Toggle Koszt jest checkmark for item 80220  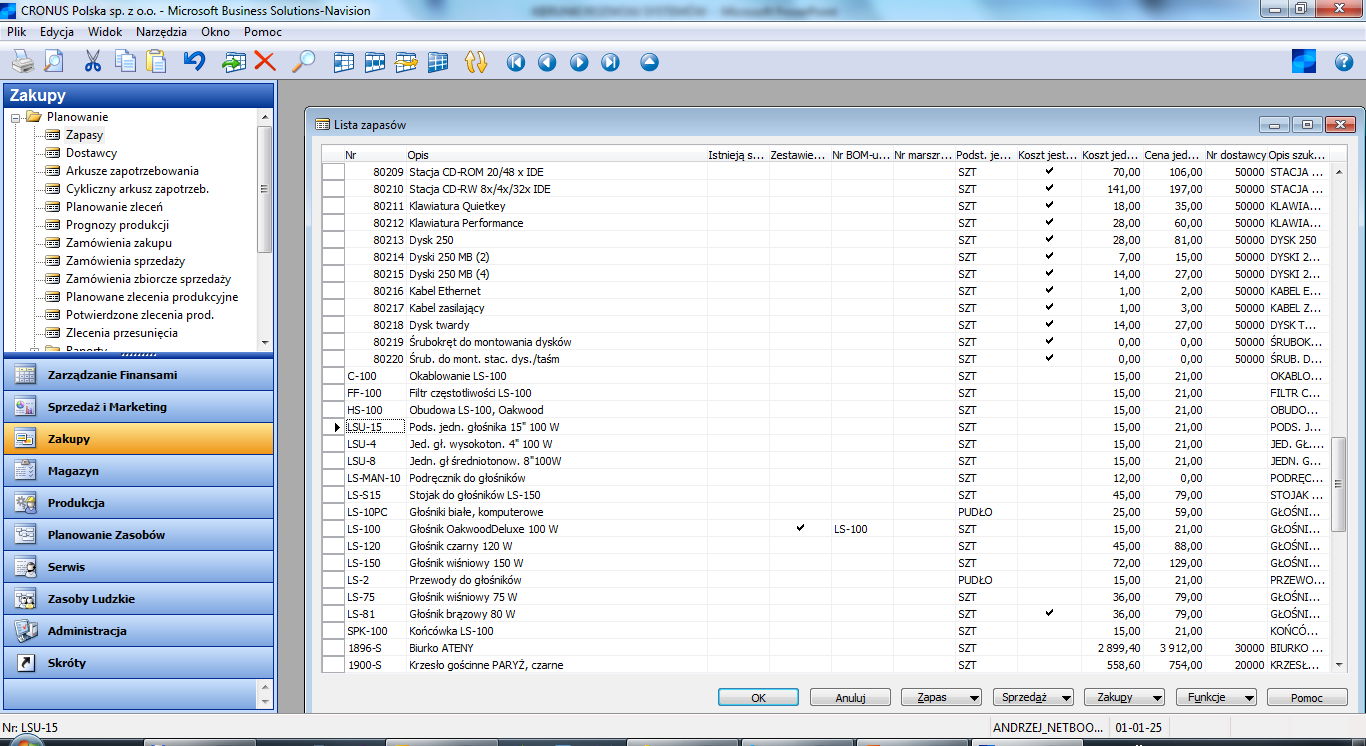pyautogui.click(x=1049, y=358)
